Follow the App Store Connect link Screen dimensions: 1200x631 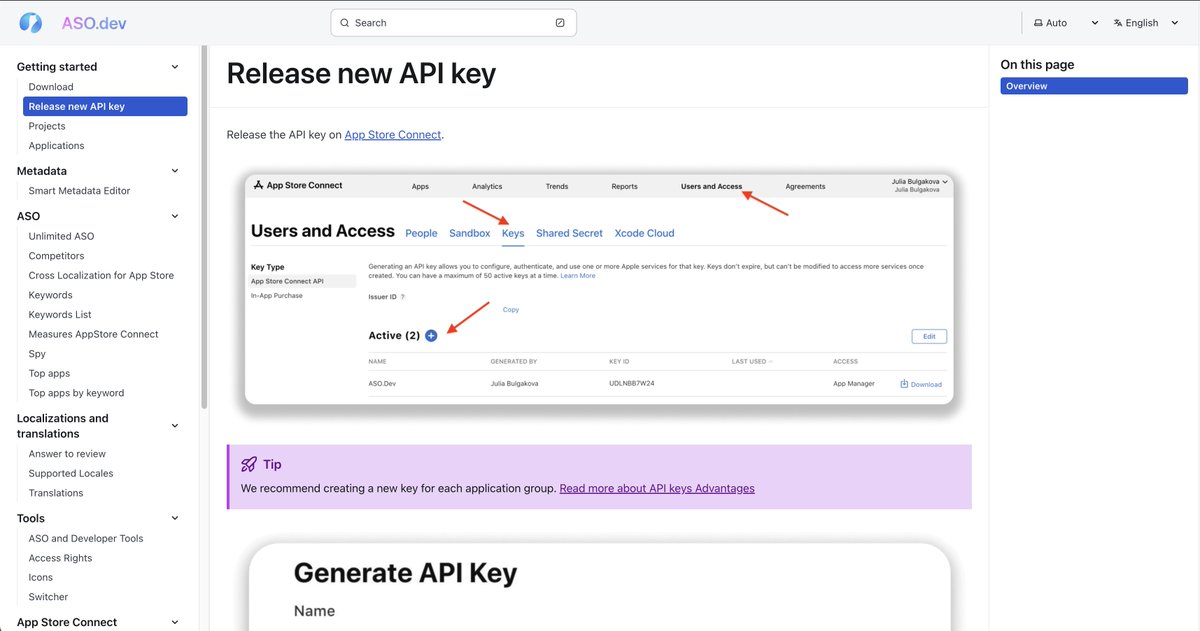393,134
